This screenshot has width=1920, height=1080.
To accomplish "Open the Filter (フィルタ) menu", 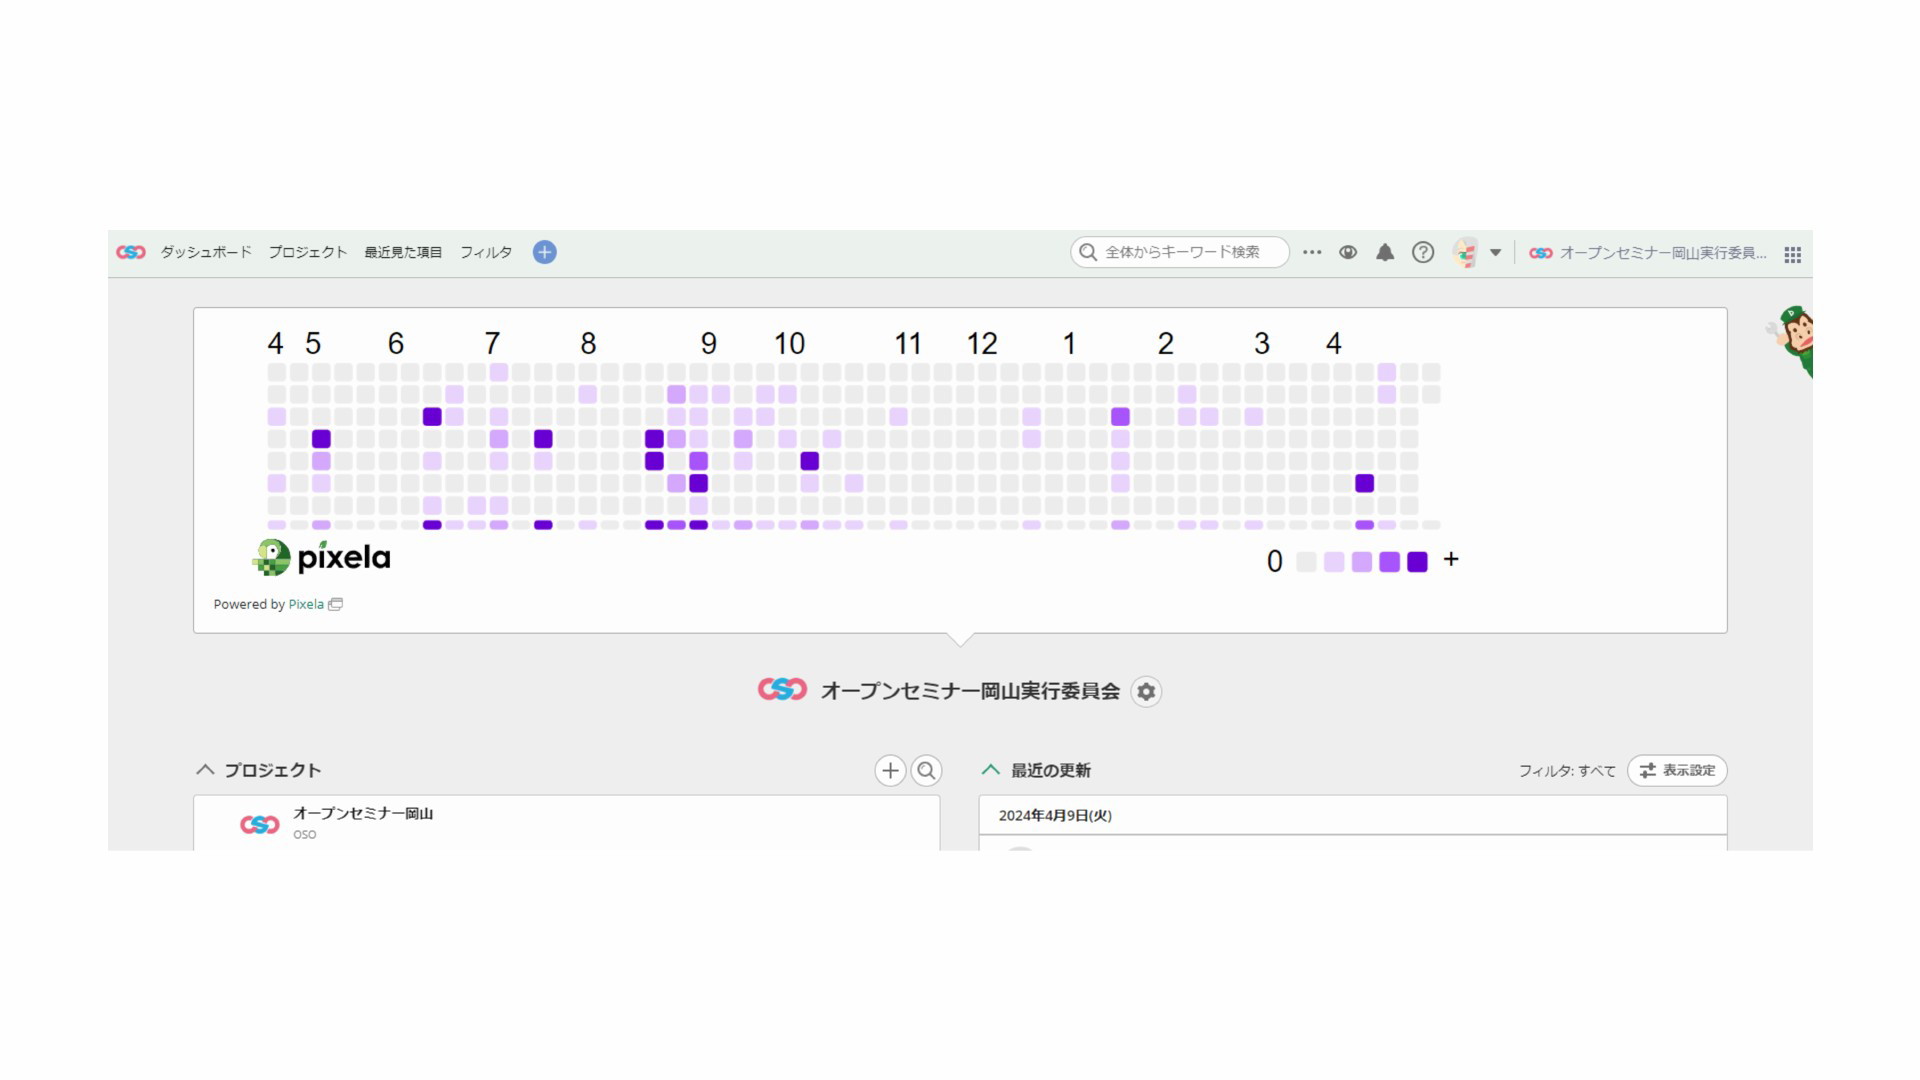I will point(486,252).
